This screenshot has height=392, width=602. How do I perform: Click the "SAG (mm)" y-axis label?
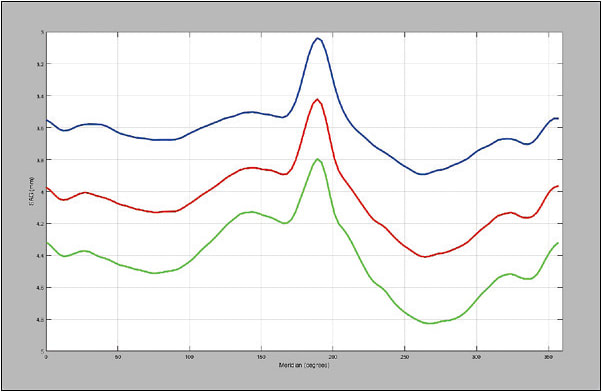click(31, 192)
